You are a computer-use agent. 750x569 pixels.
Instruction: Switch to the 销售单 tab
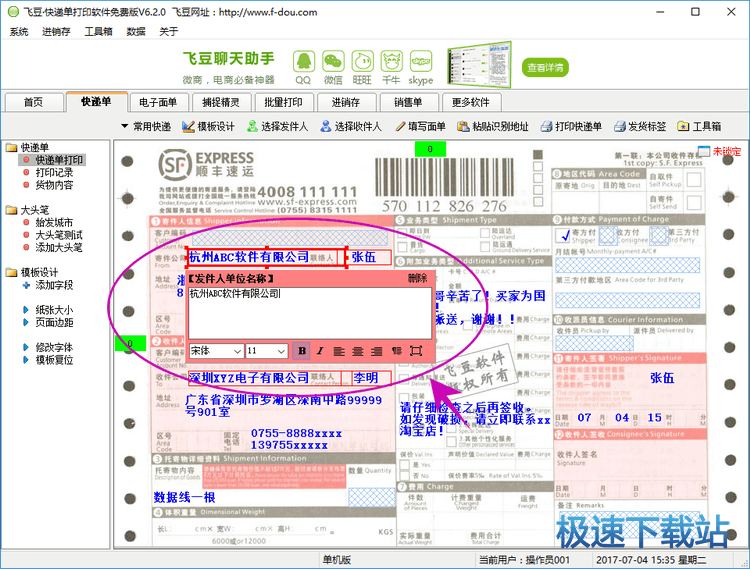tap(408, 102)
